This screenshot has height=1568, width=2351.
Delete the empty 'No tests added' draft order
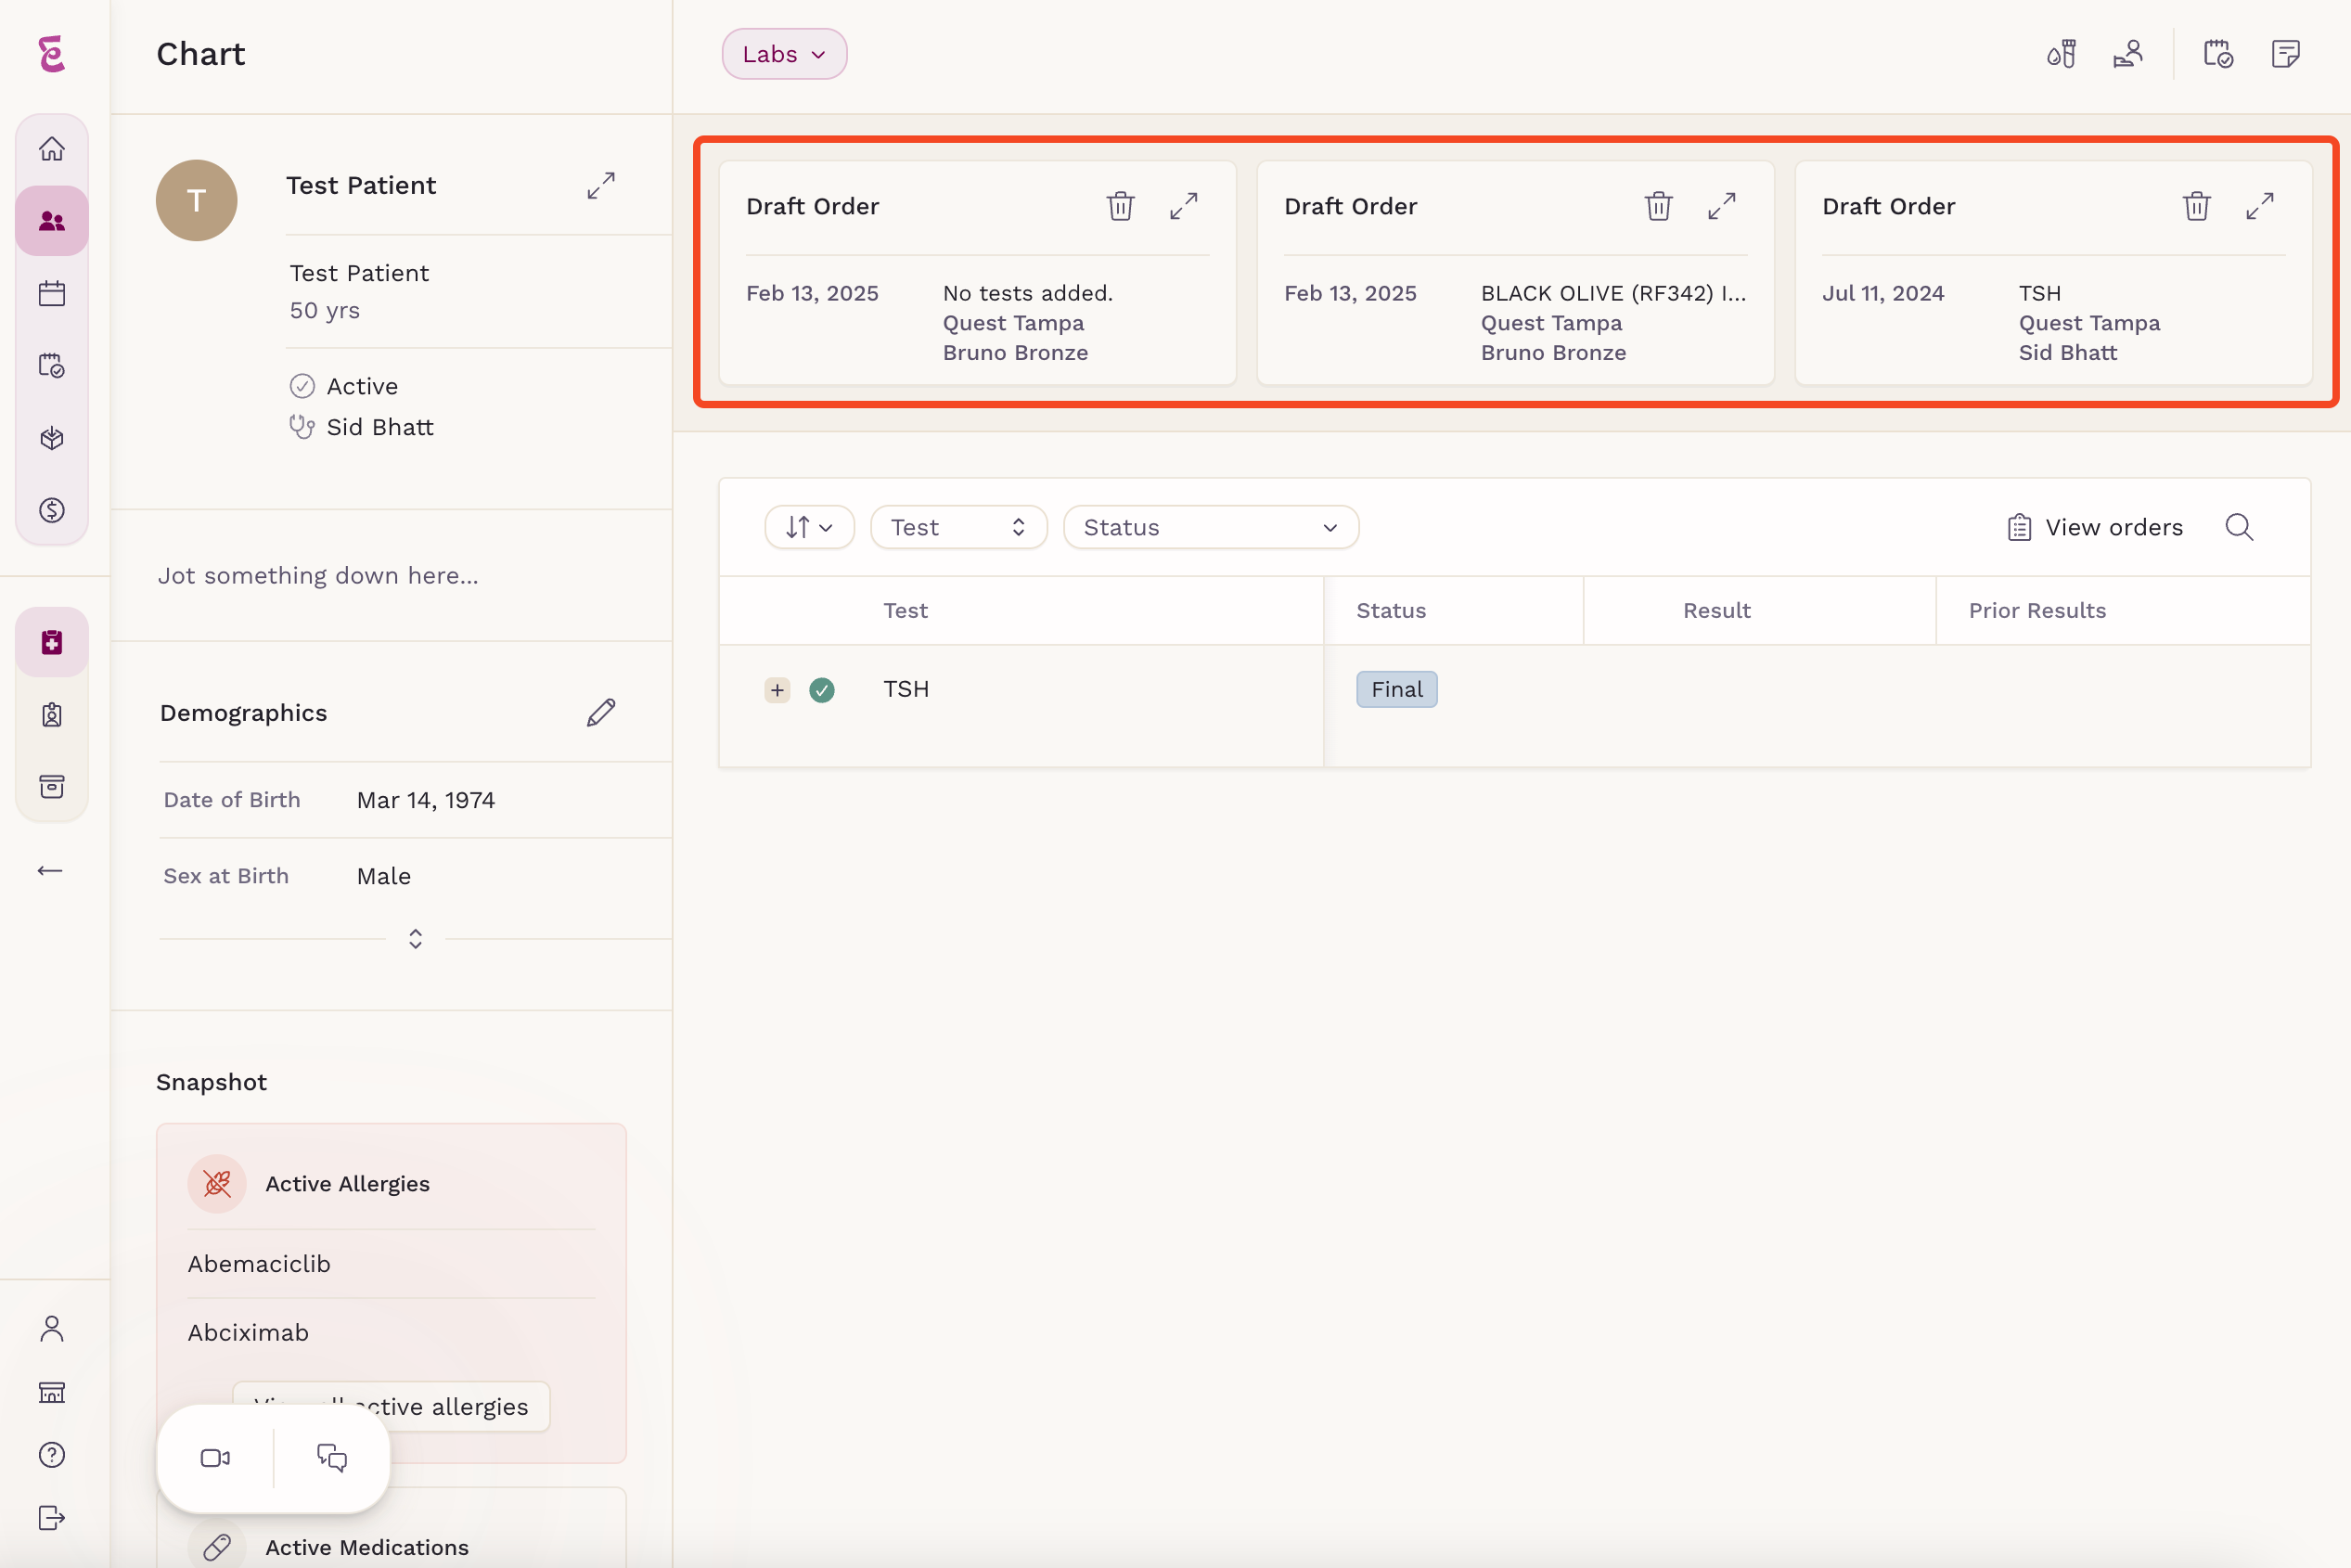[x=1120, y=206]
